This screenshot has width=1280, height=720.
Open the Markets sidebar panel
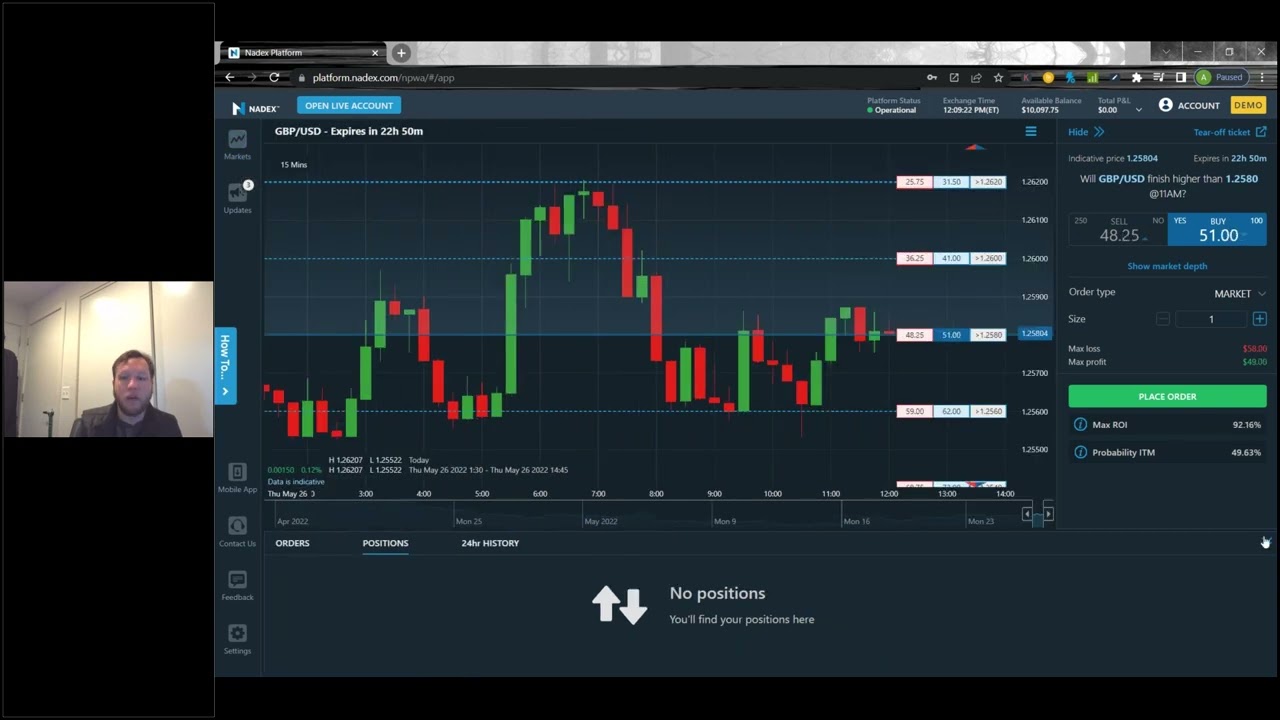tap(237, 145)
